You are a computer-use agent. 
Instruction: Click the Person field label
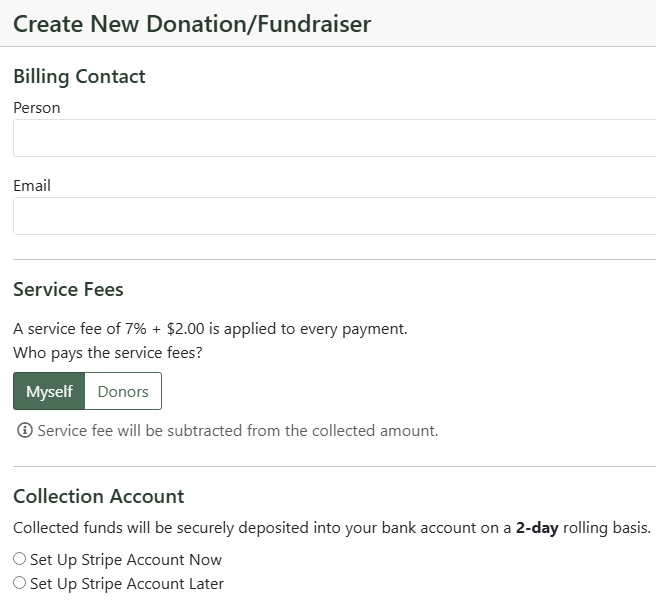[x=37, y=108]
